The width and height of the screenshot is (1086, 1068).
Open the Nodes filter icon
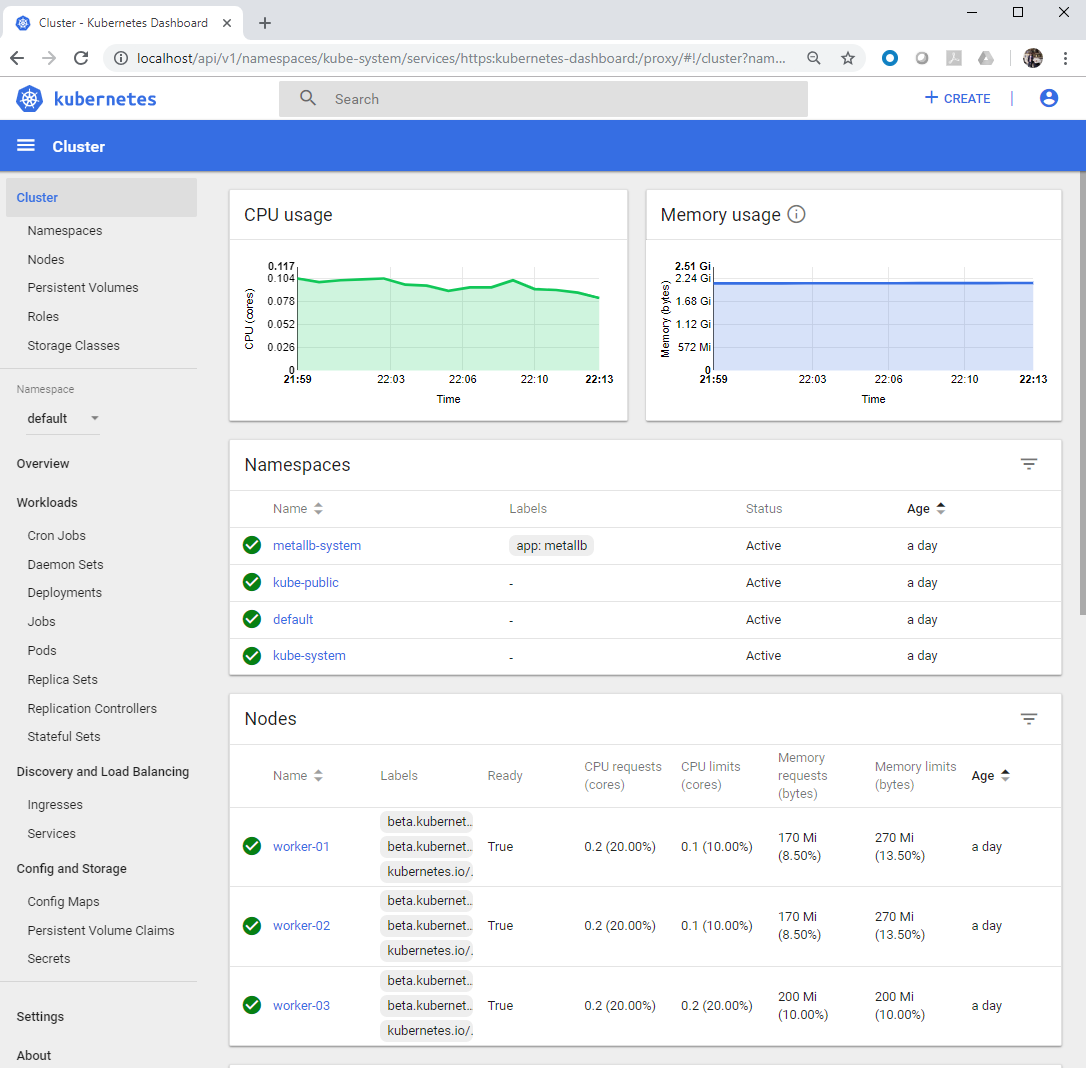1029,719
